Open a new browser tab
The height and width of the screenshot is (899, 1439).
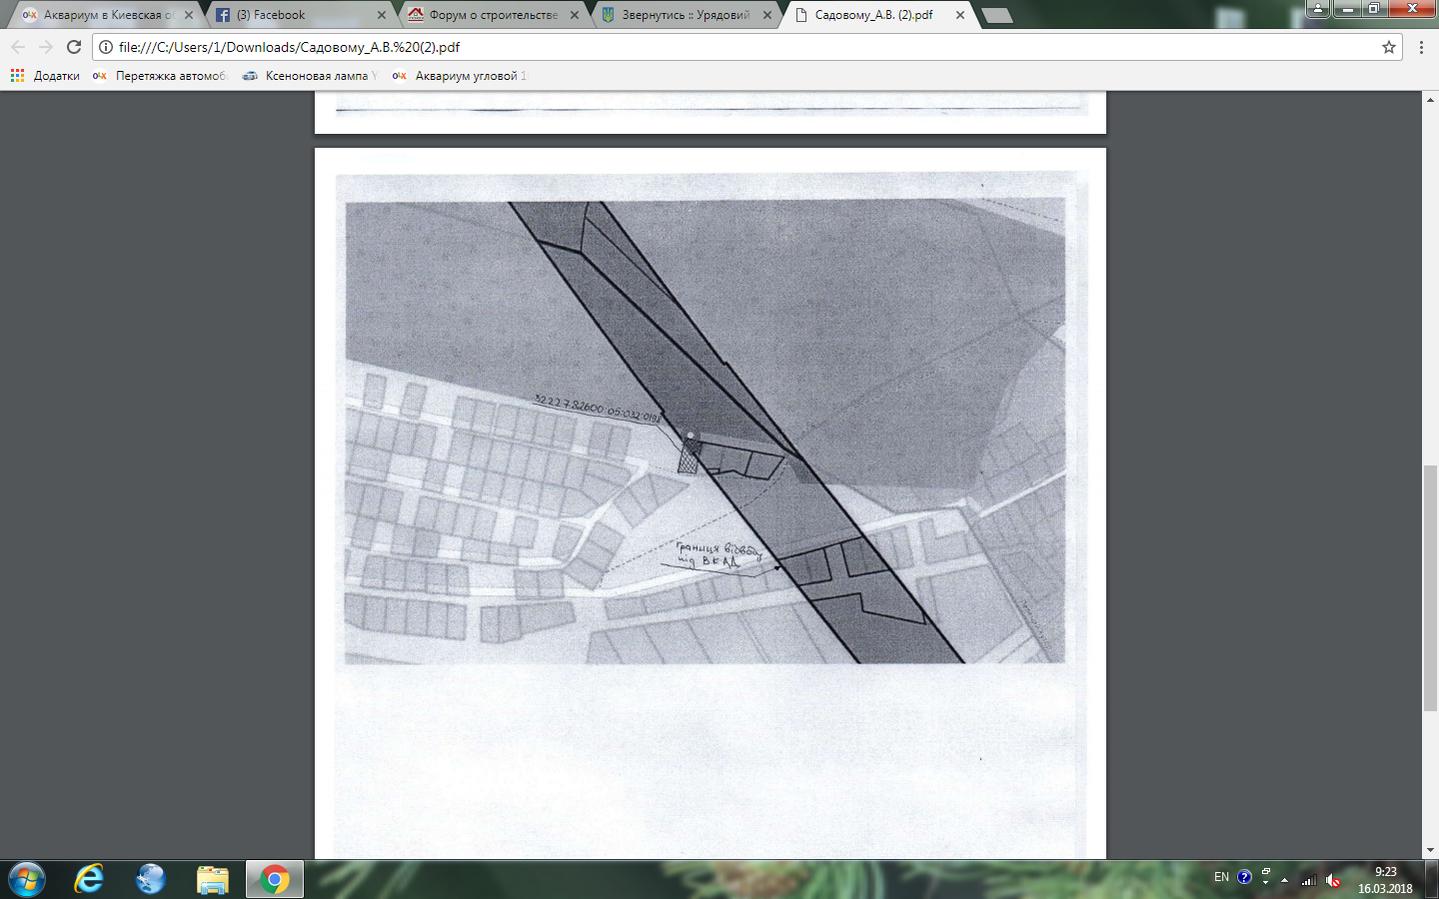pos(997,15)
